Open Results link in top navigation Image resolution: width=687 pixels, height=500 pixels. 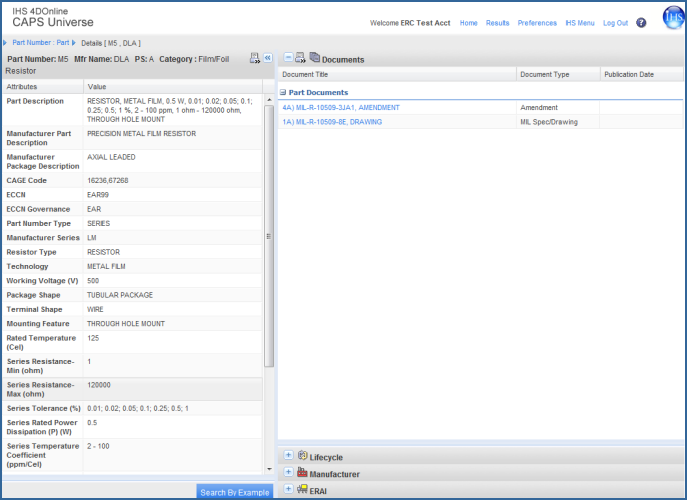click(x=497, y=23)
